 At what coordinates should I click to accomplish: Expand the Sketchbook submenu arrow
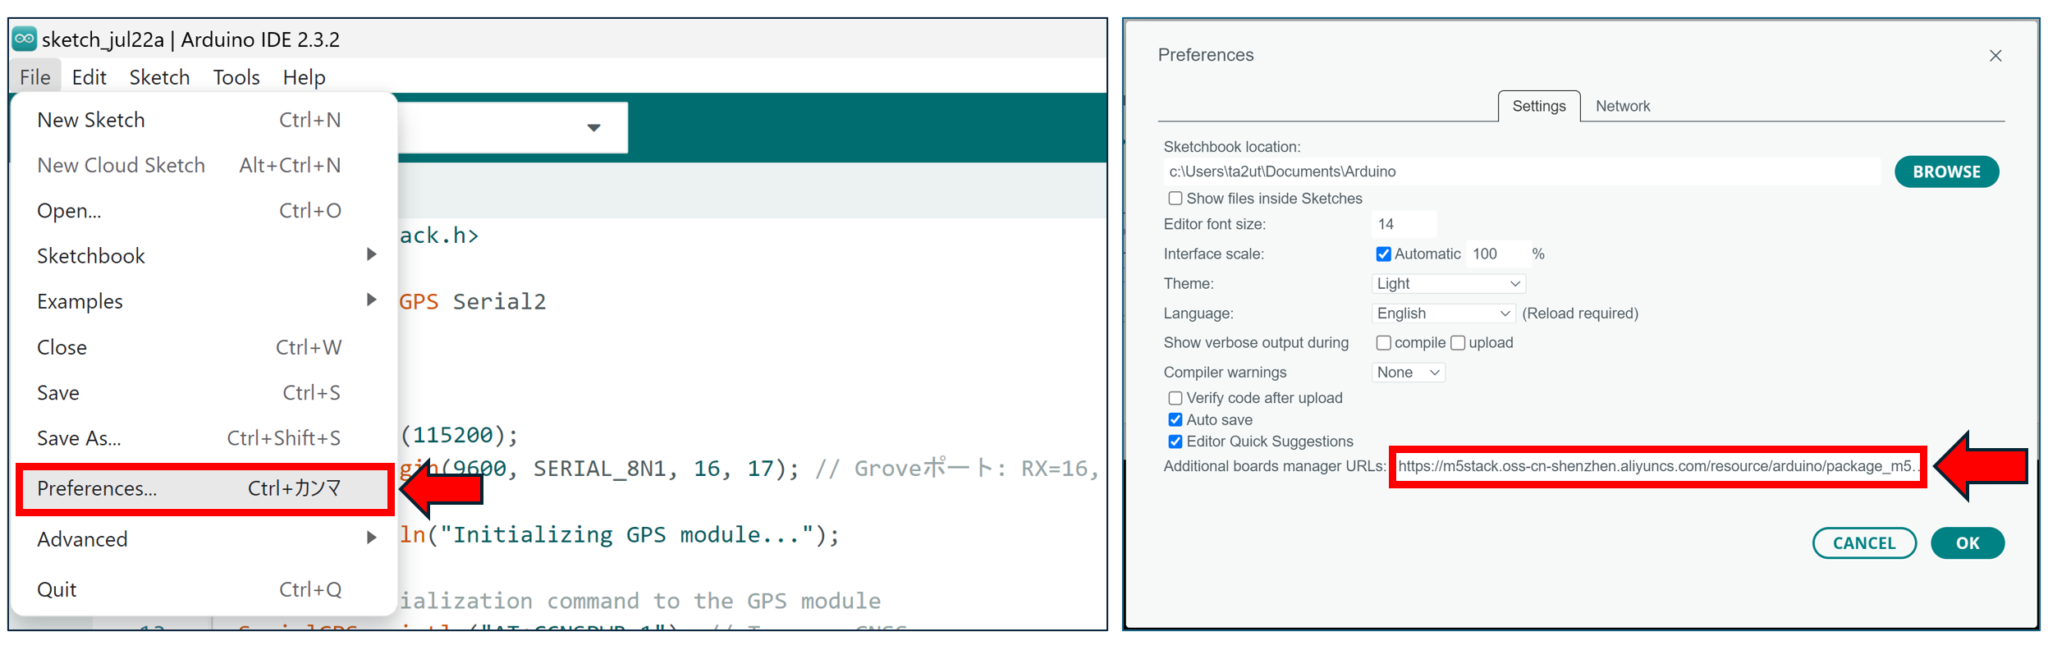click(371, 255)
